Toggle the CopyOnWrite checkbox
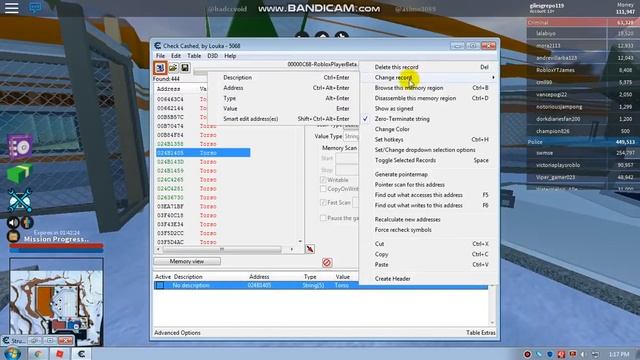This screenshot has height=360, width=640. pos(323,189)
